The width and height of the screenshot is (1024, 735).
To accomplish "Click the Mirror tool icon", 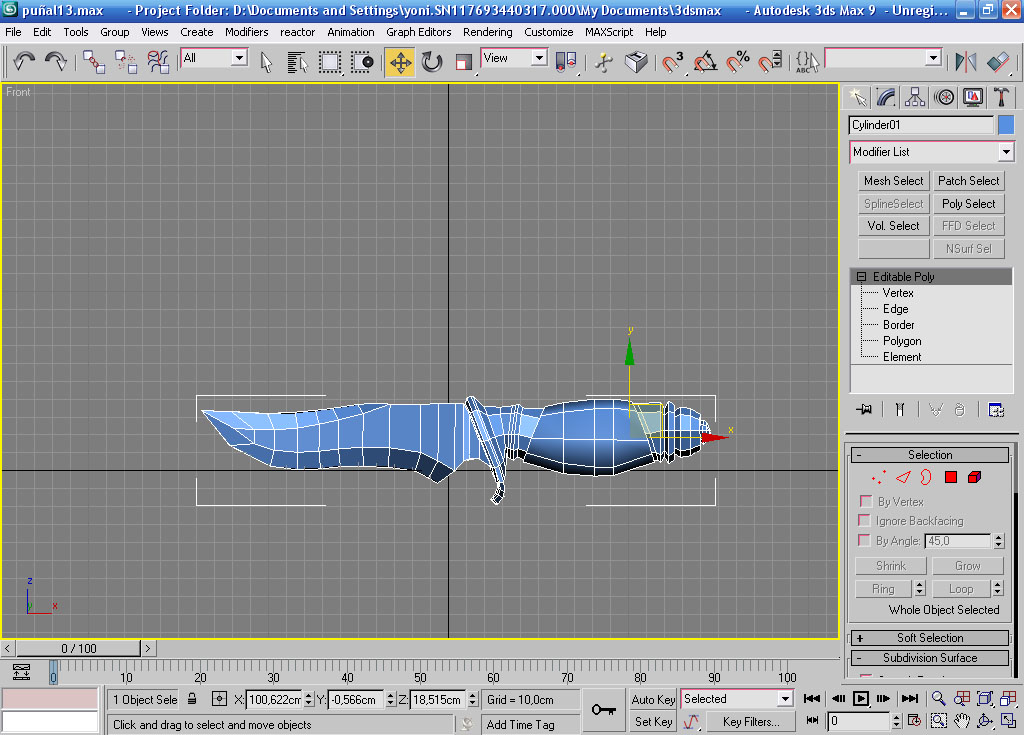I will pos(966,62).
